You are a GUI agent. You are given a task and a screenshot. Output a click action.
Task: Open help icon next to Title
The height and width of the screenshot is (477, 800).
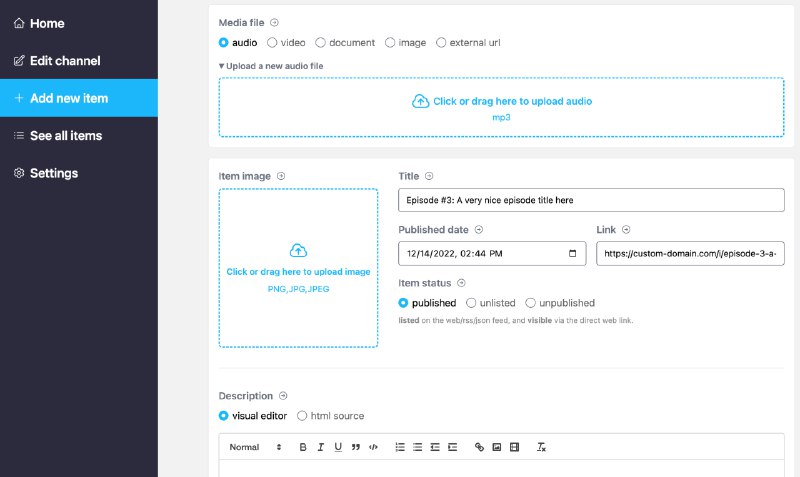(429, 176)
